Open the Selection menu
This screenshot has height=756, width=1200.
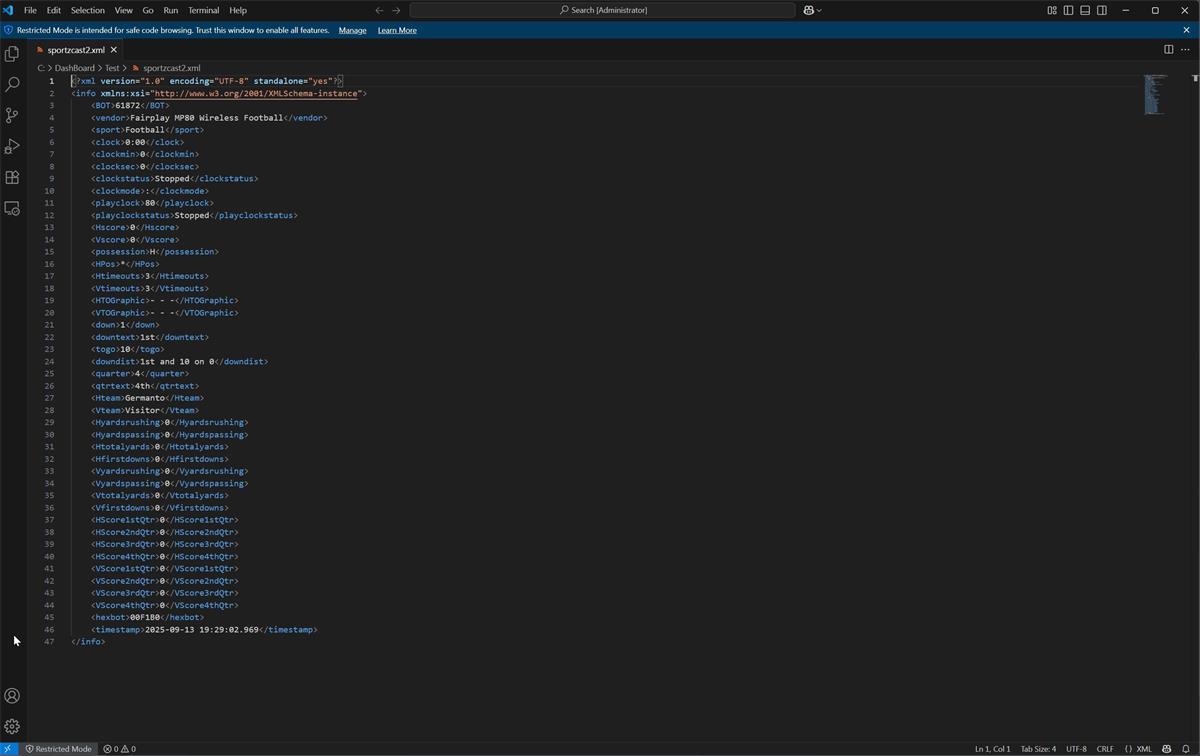click(x=87, y=10)
